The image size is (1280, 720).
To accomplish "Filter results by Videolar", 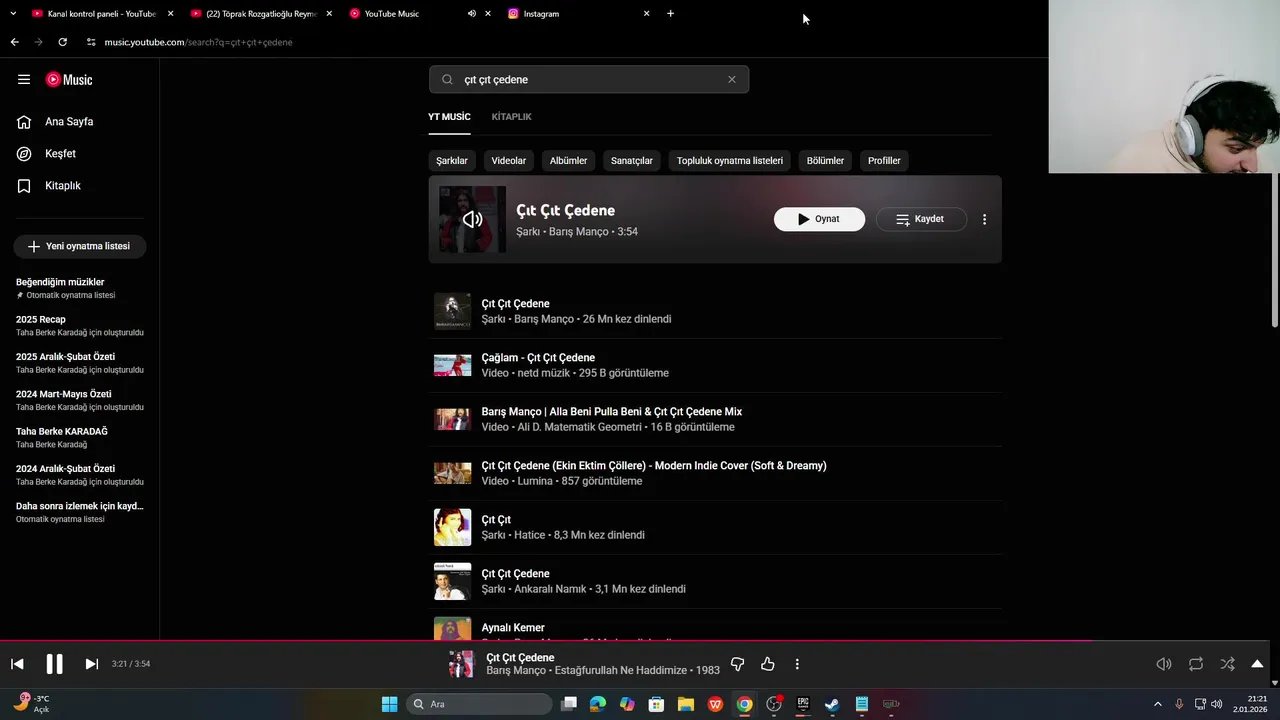I will point(509,161).
